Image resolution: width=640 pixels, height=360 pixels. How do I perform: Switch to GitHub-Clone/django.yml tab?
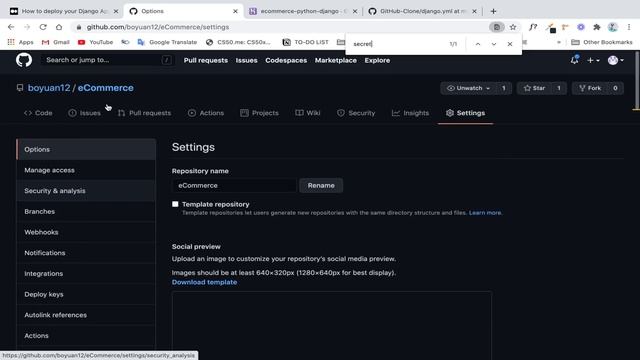click(x=422, y=11)
